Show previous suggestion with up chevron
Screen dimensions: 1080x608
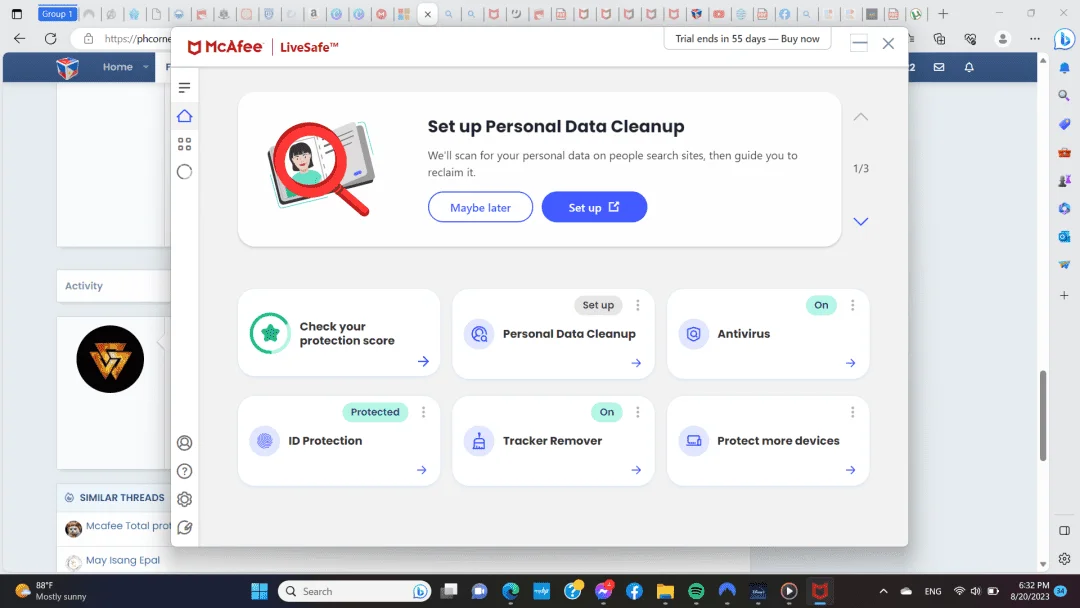tap(860, 117)
